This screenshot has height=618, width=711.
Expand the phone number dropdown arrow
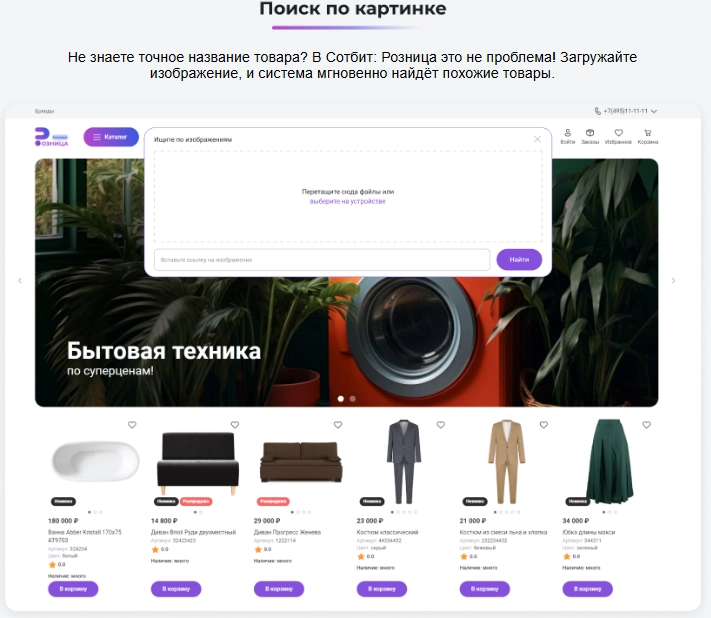coord(654,111)
